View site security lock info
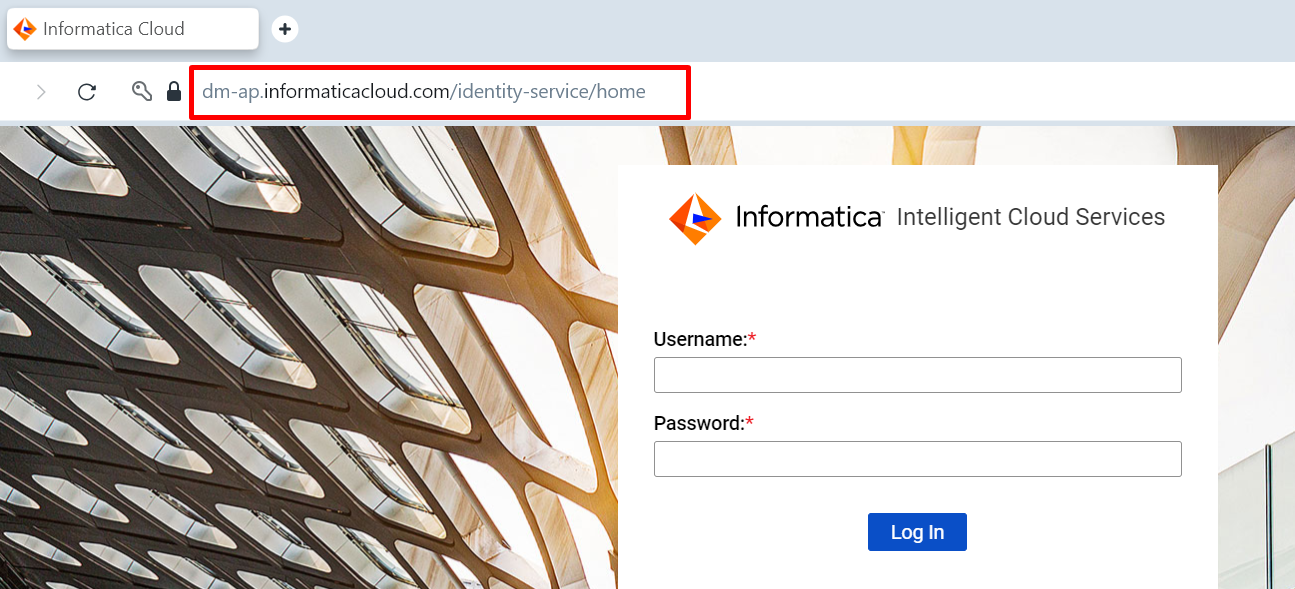This screenshot has height=589, width=1295. click(174, 92)
